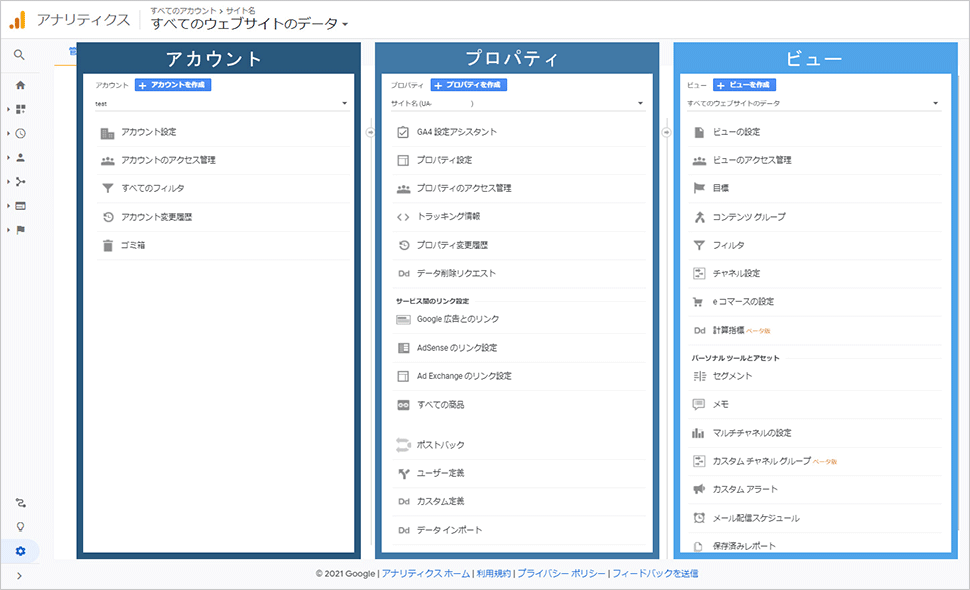
Task: Open Conversions reports flag icon
Action: [20, 229]
